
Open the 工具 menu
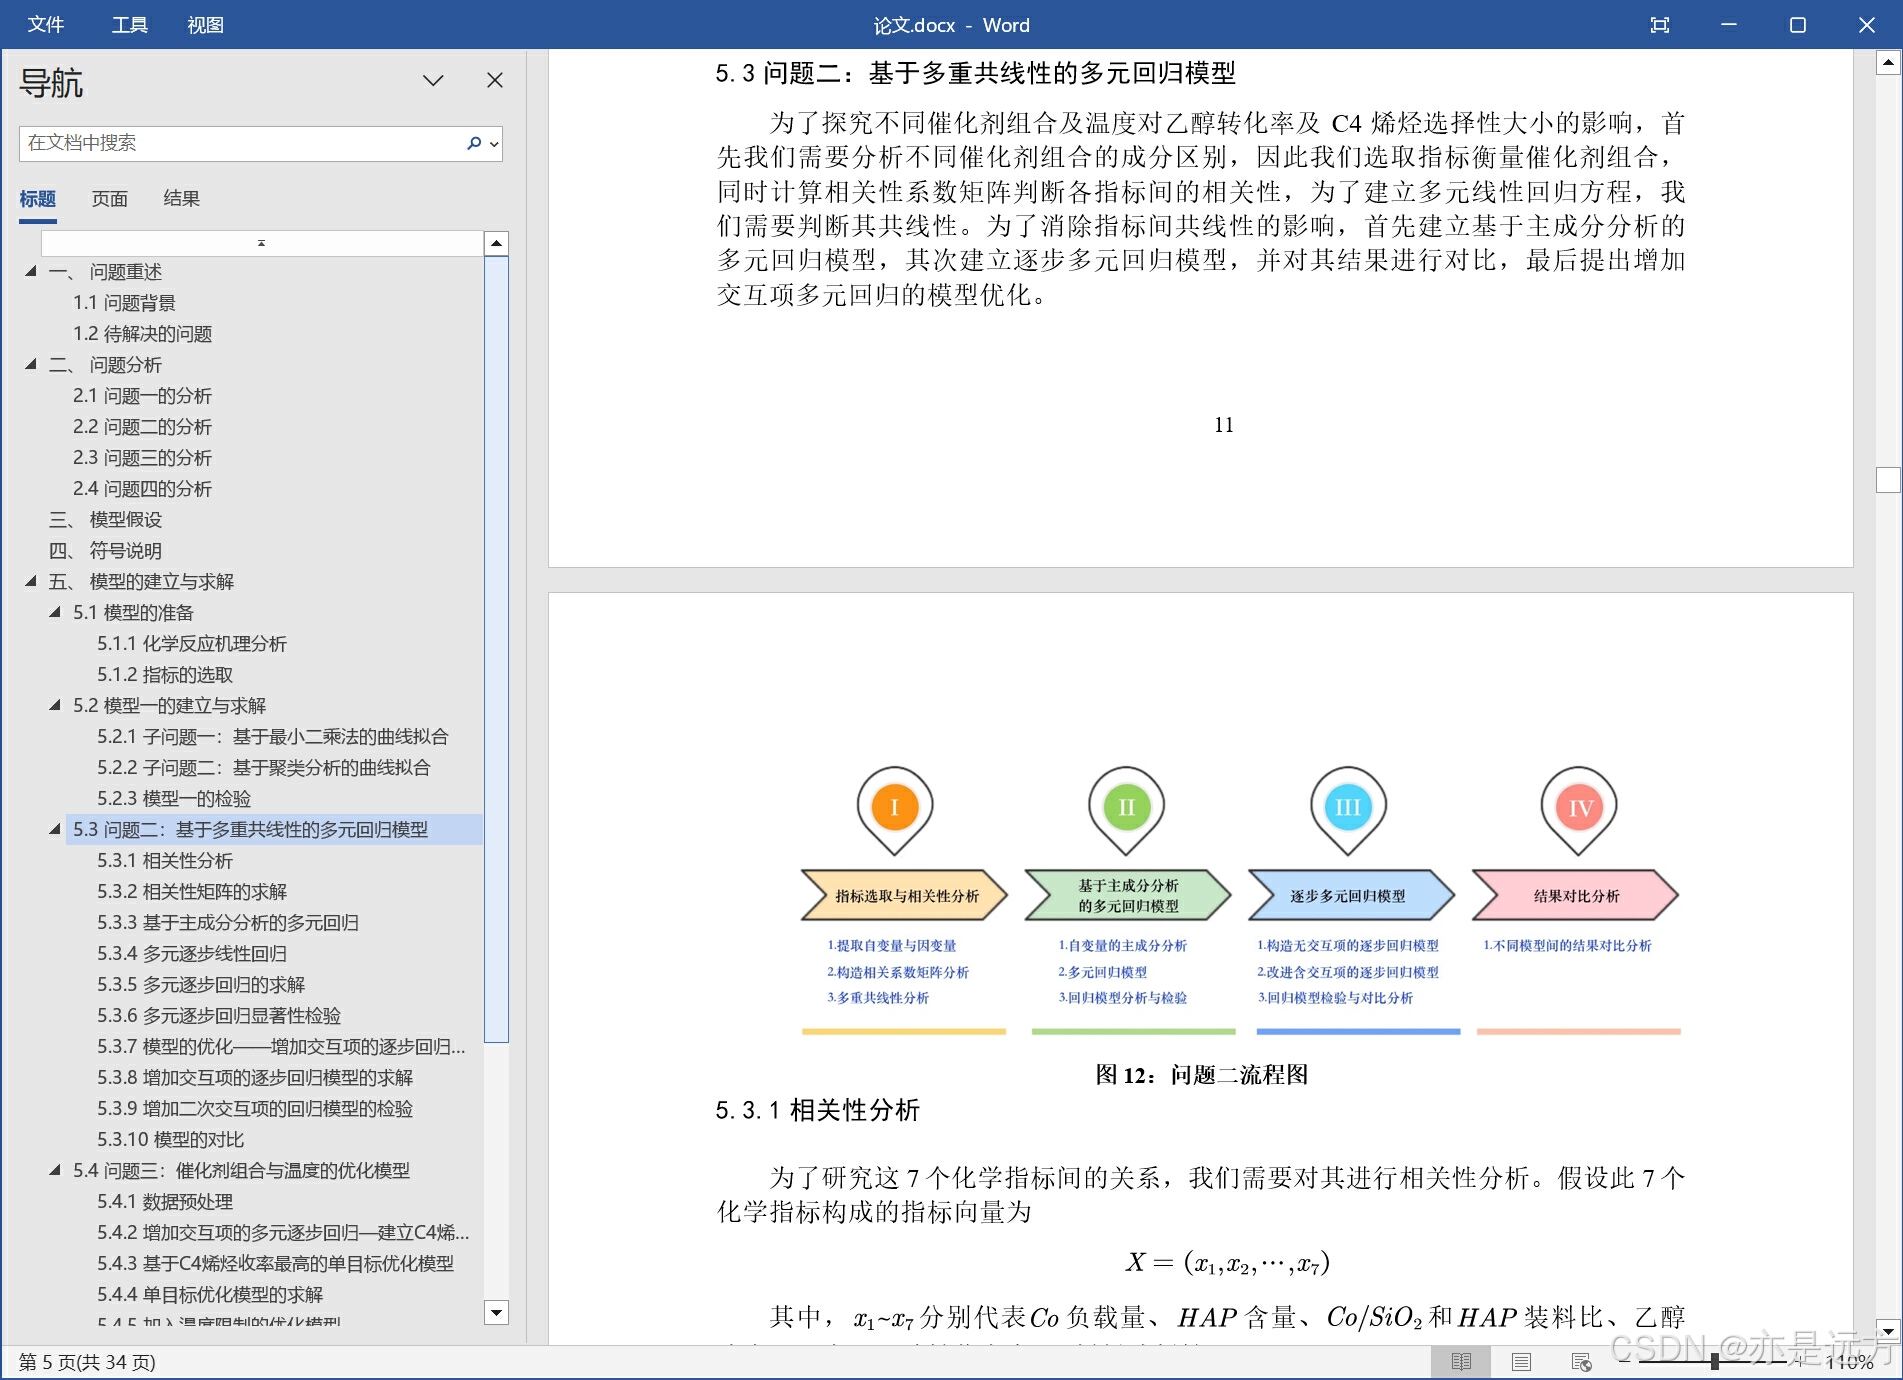pos(129,25)
